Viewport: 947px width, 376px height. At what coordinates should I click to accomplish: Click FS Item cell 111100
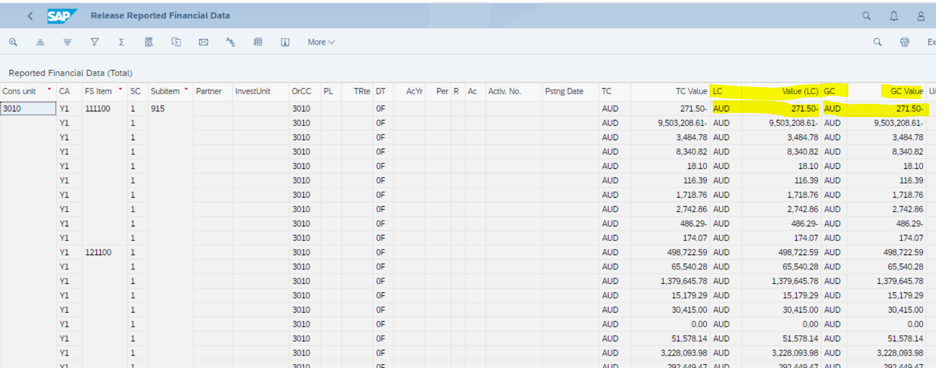click(104, 109)
